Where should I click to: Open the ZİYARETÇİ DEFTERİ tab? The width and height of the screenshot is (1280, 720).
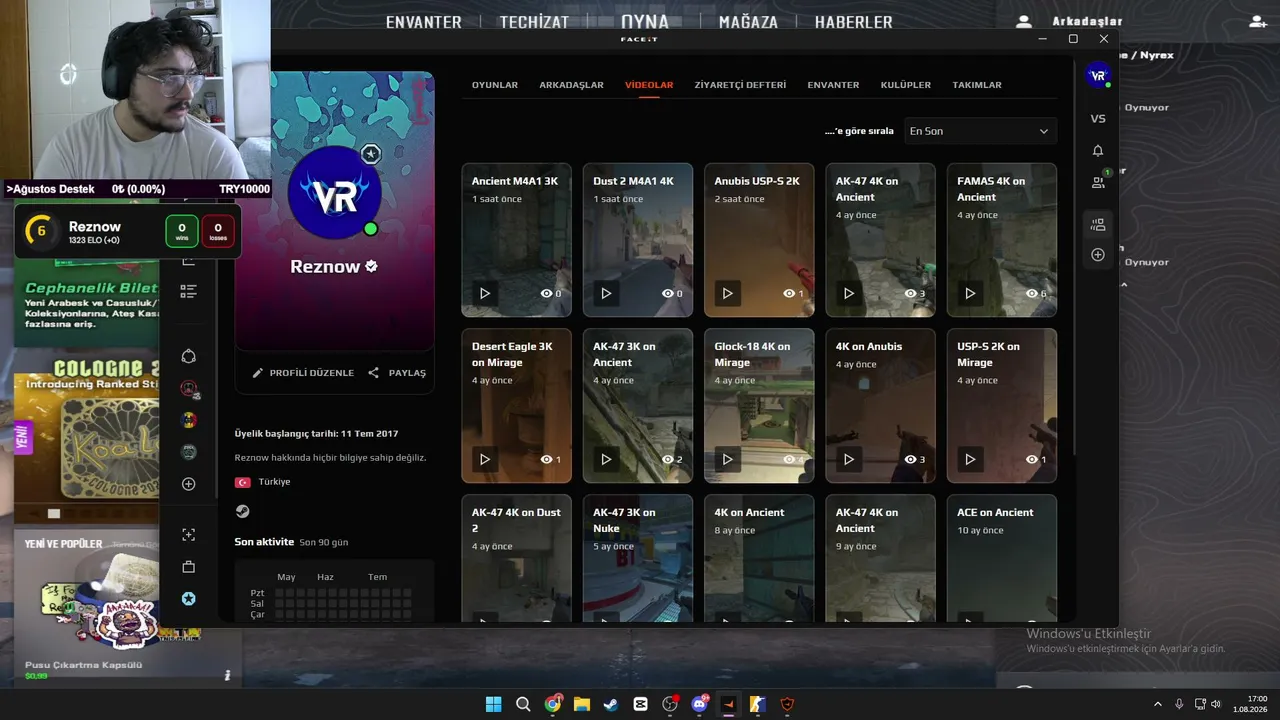(740, 85)
